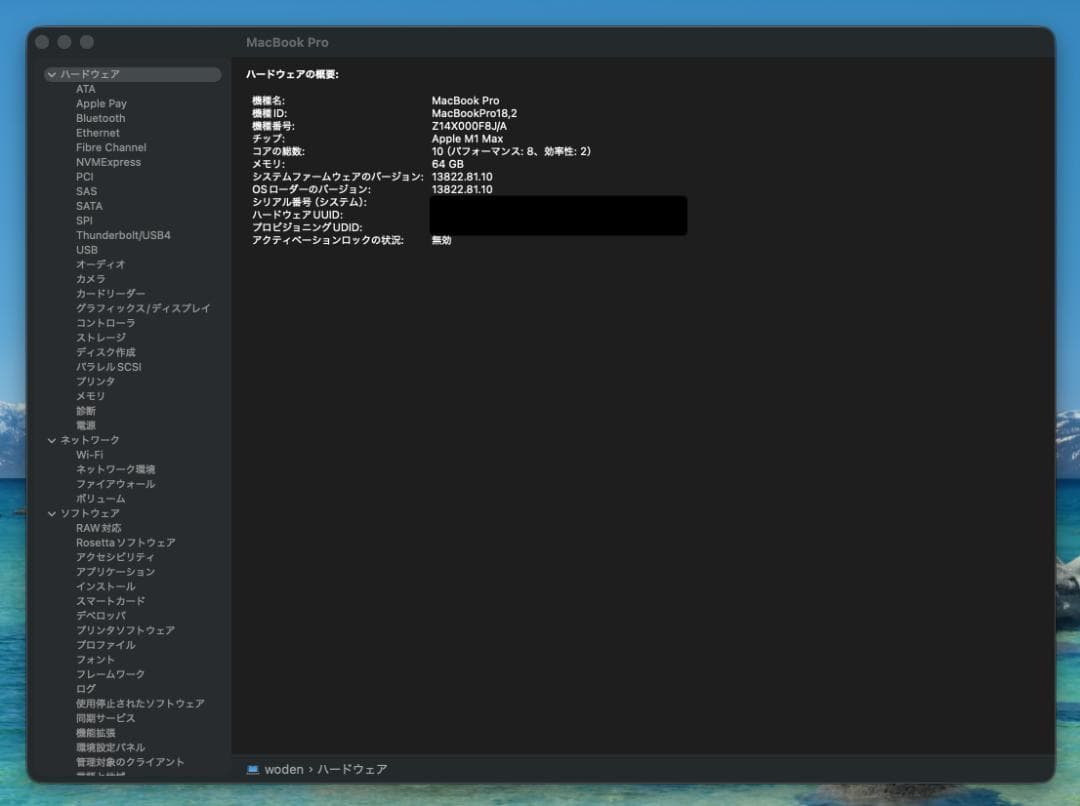Select the ソフトウェア heading in the sidebar
This screenshot has width=1080, height=806.
(90, 514)
